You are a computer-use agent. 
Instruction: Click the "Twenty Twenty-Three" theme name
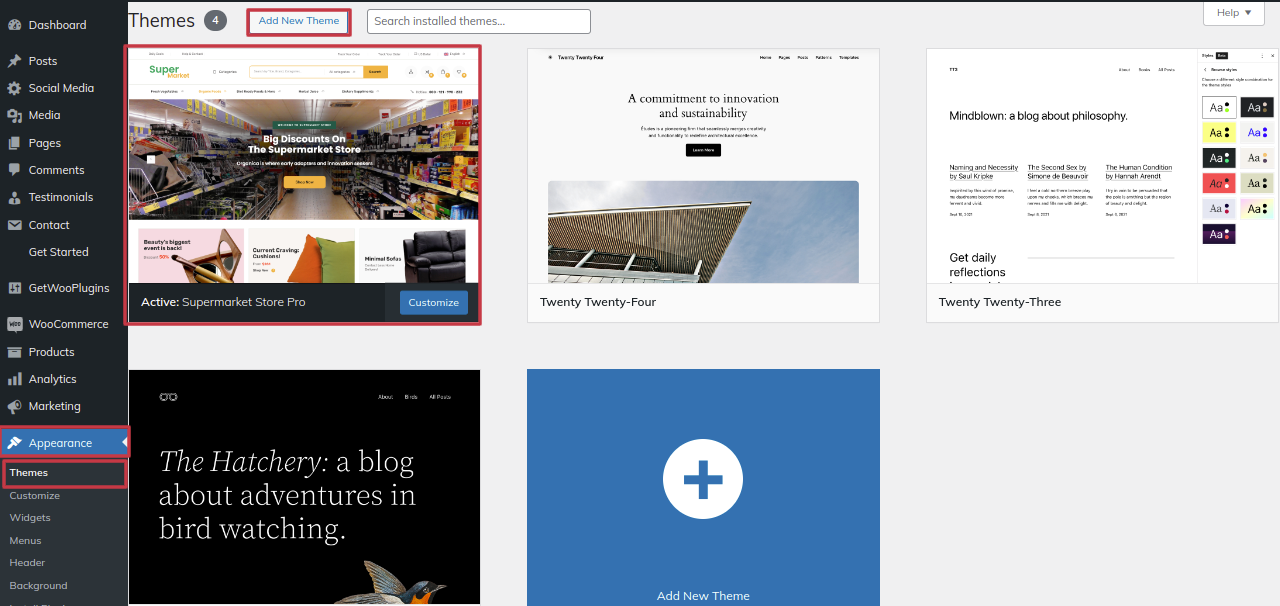click(1000, 302)
